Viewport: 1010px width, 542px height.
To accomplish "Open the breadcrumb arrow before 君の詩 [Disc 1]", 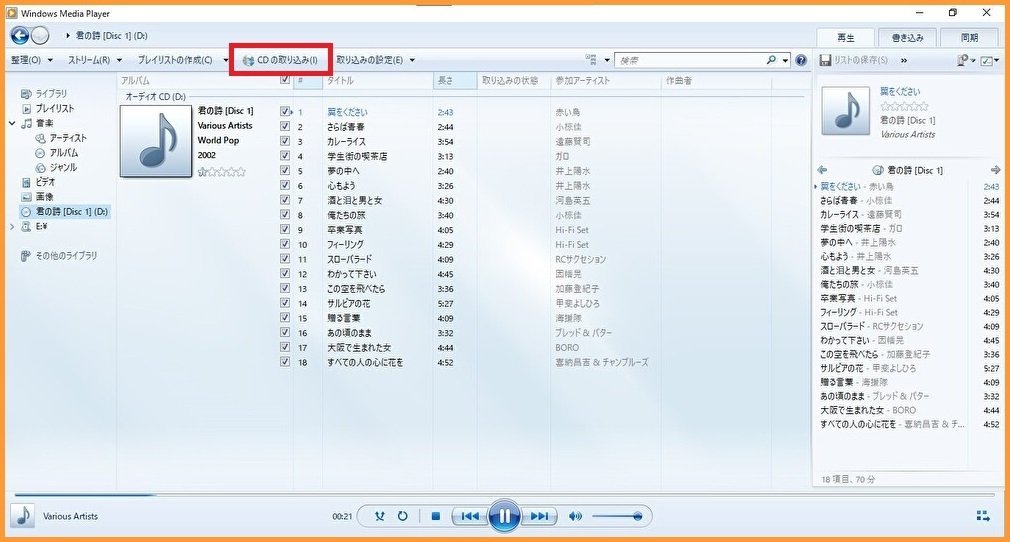I will (x=68, y=35).
